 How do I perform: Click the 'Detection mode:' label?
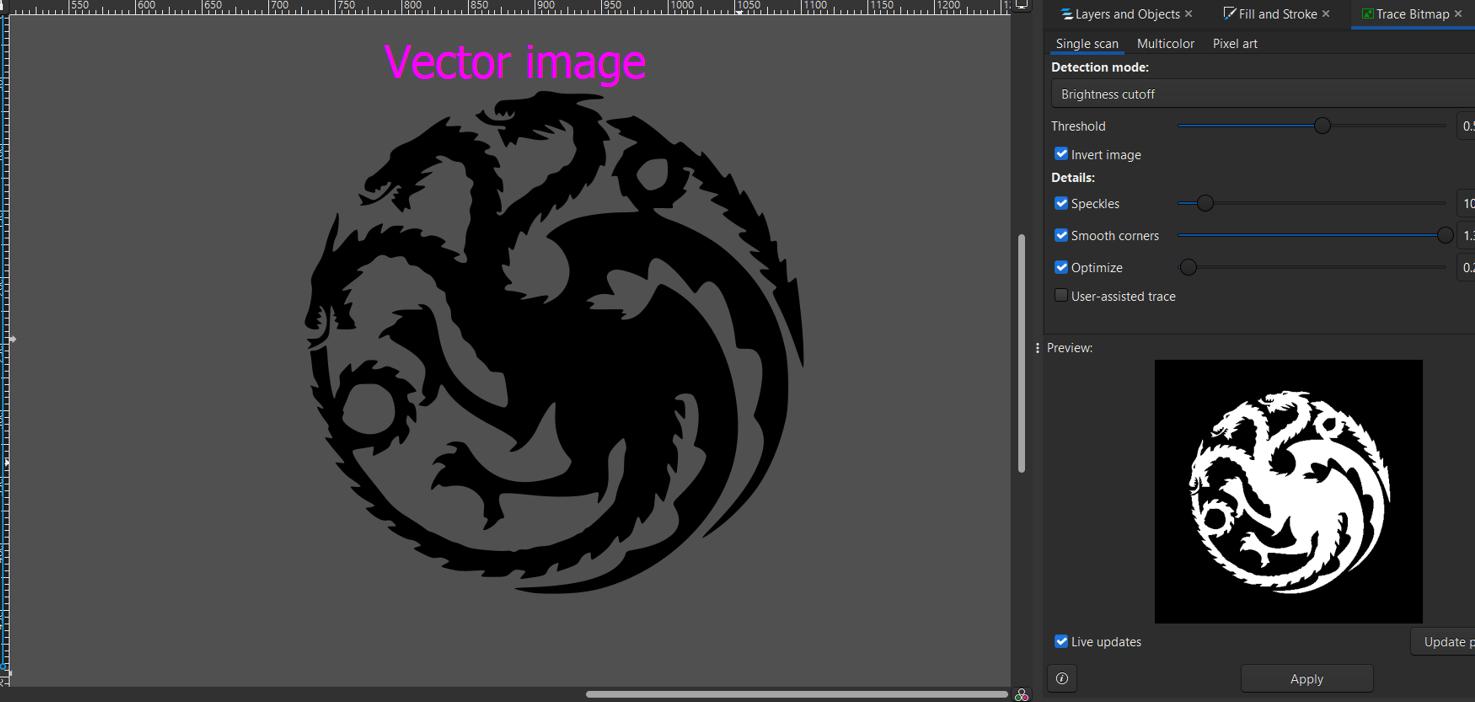[1100, 67]
